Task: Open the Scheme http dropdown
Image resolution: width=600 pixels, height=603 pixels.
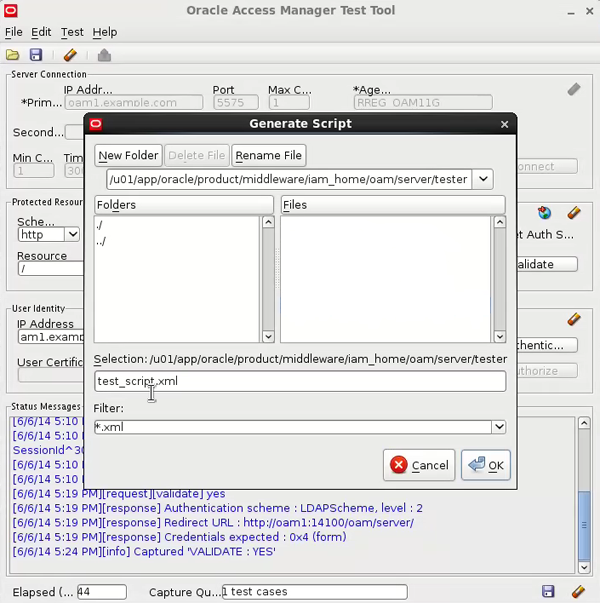Action: click(72, 234)
